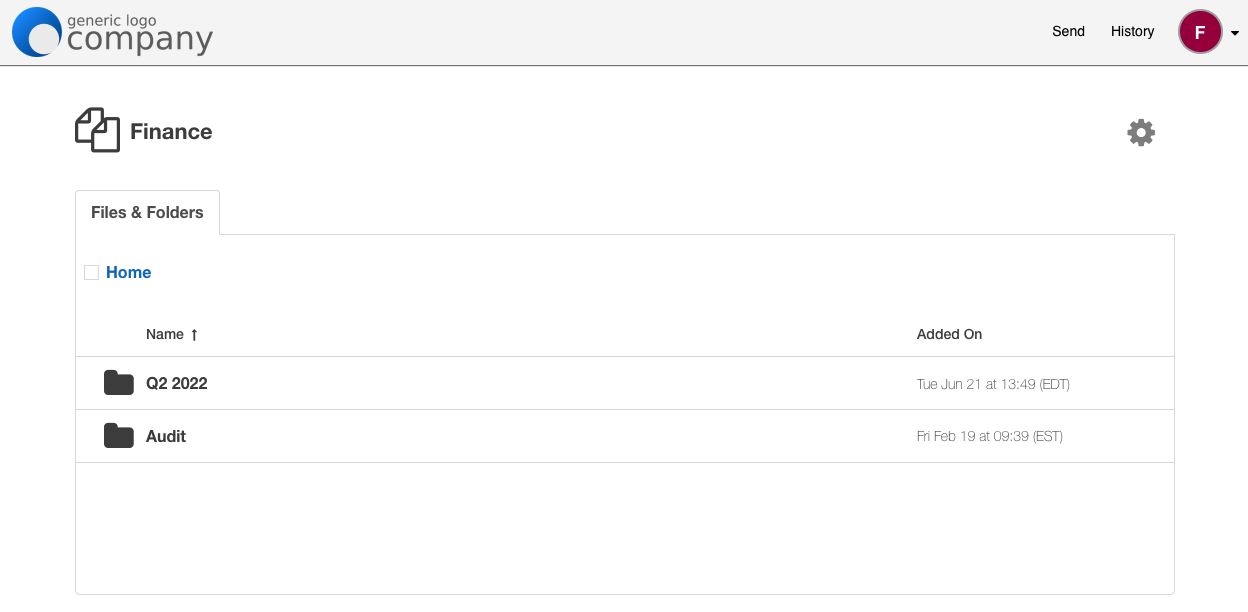Tick the checkbox next to Home
Image resolution: width=1248 pixels, height=612 pixels.
[x=92, y=272]
